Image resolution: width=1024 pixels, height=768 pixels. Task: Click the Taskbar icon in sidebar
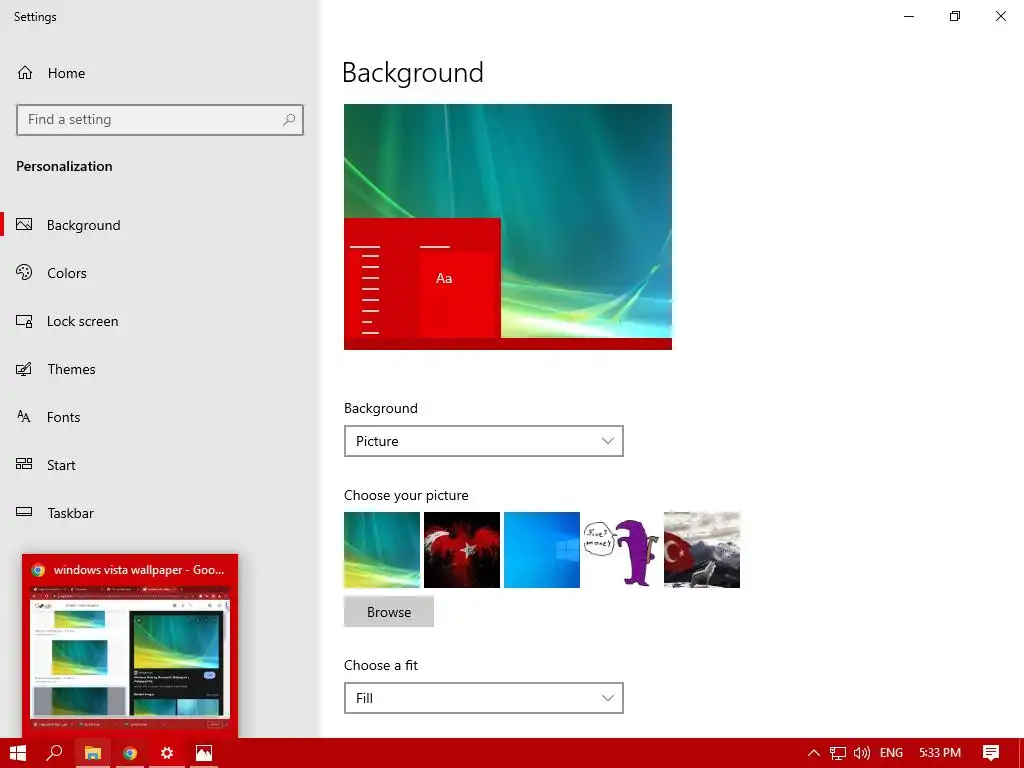click(x=24, y=512)
